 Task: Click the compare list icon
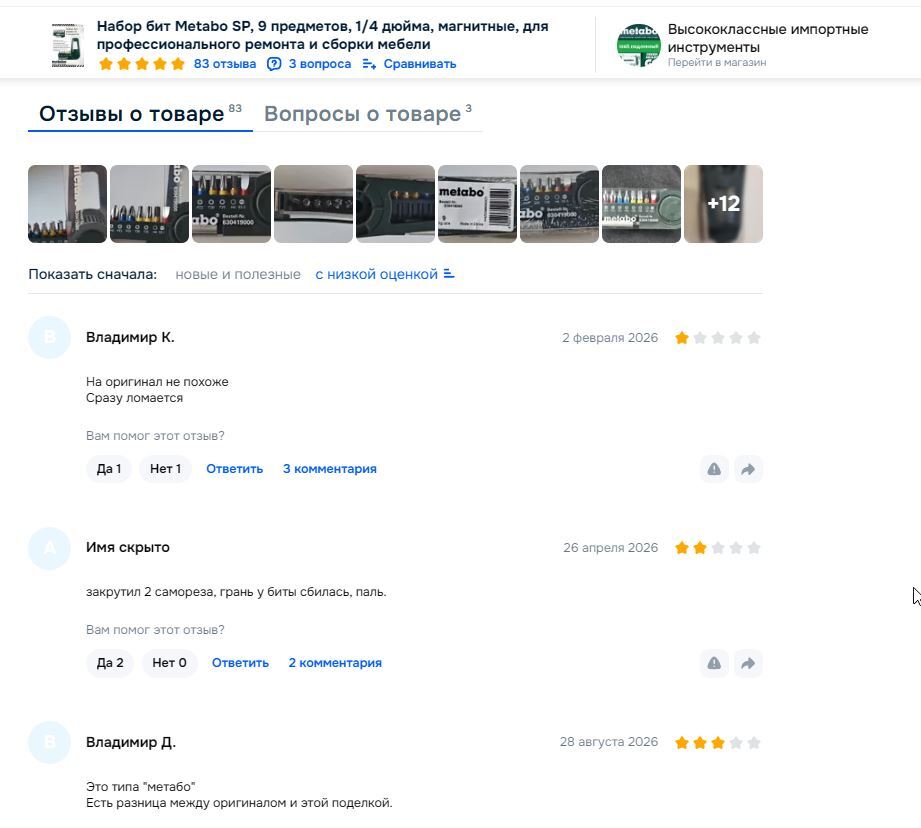369,64
